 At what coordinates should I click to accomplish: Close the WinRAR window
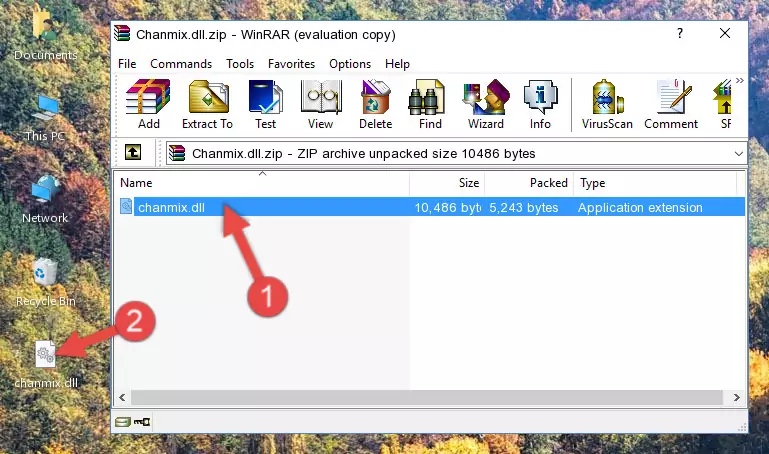tap(725, 33)
